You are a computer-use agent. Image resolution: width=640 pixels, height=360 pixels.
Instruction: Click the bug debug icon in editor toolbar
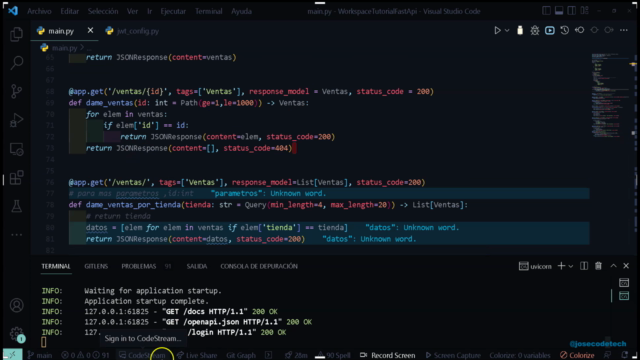(x=535, y=30)
